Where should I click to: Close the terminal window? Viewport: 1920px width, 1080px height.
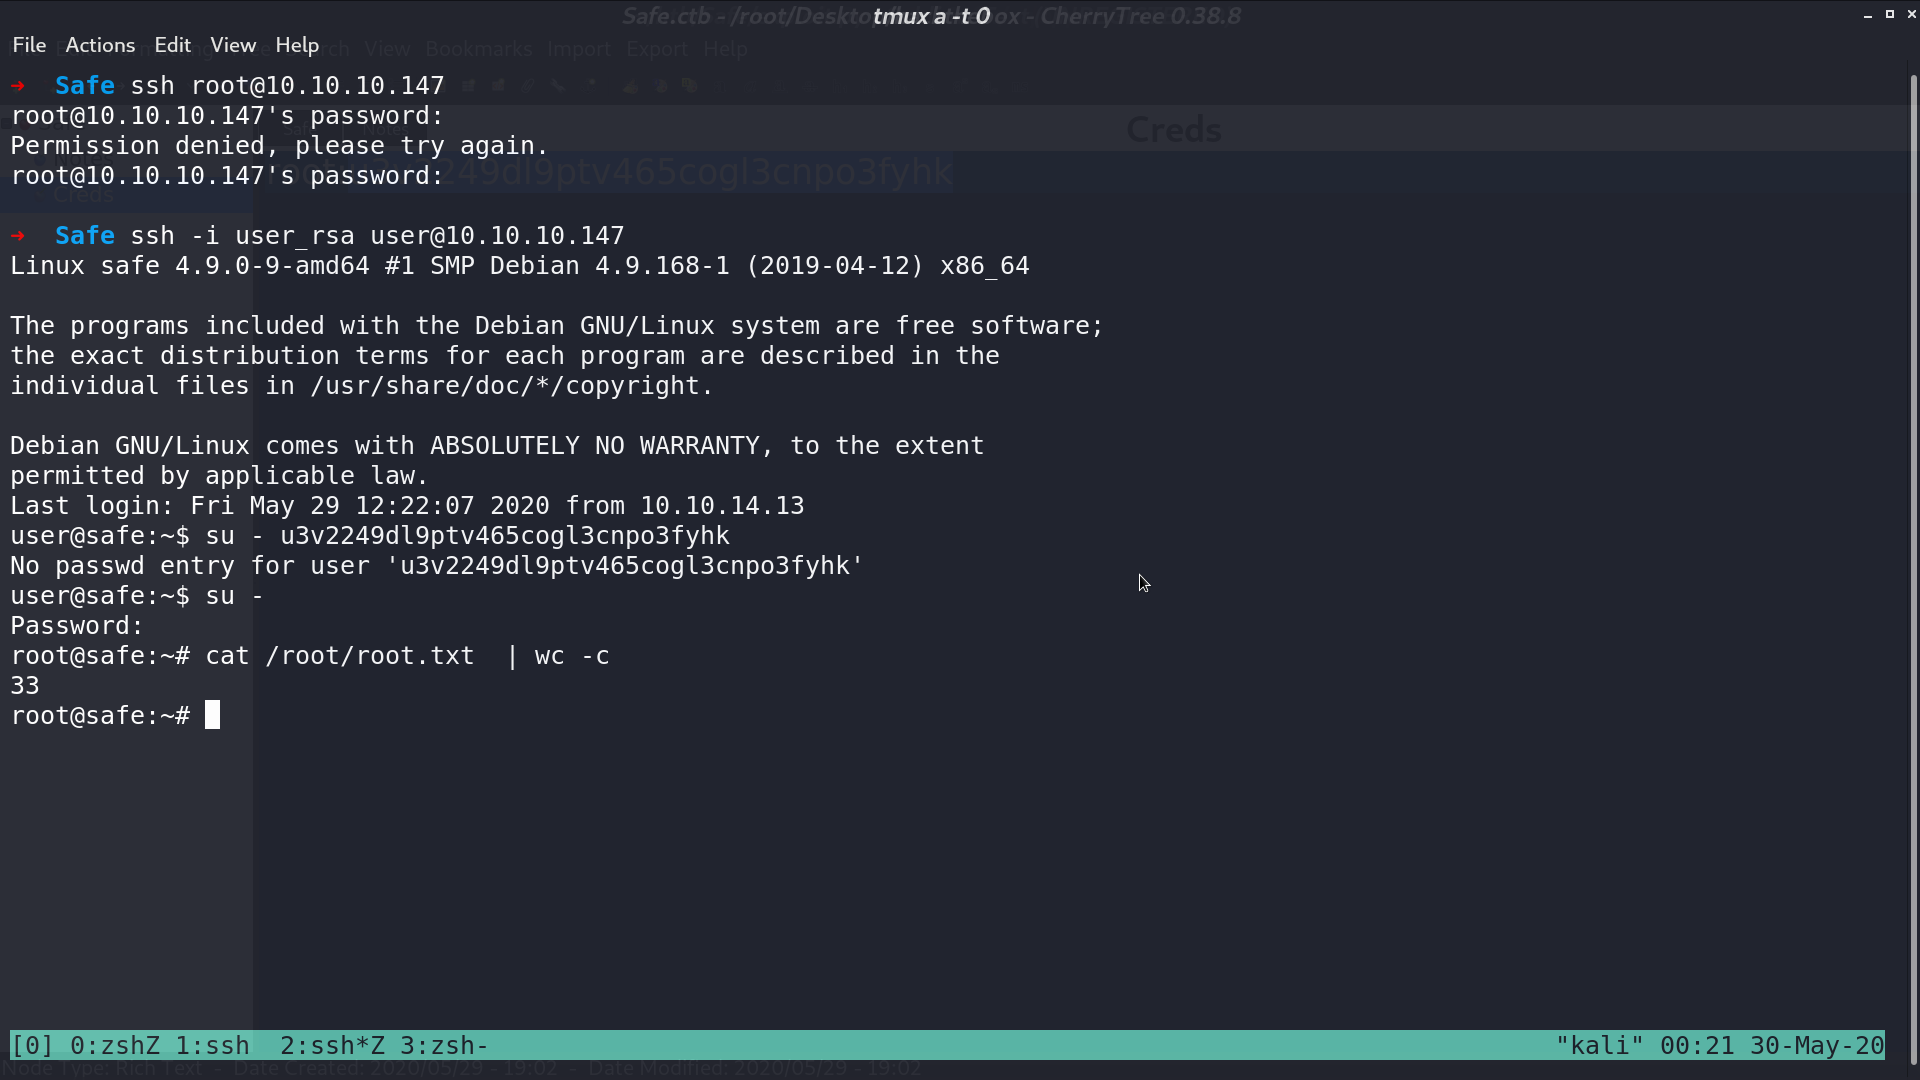tap(1911, 15)
